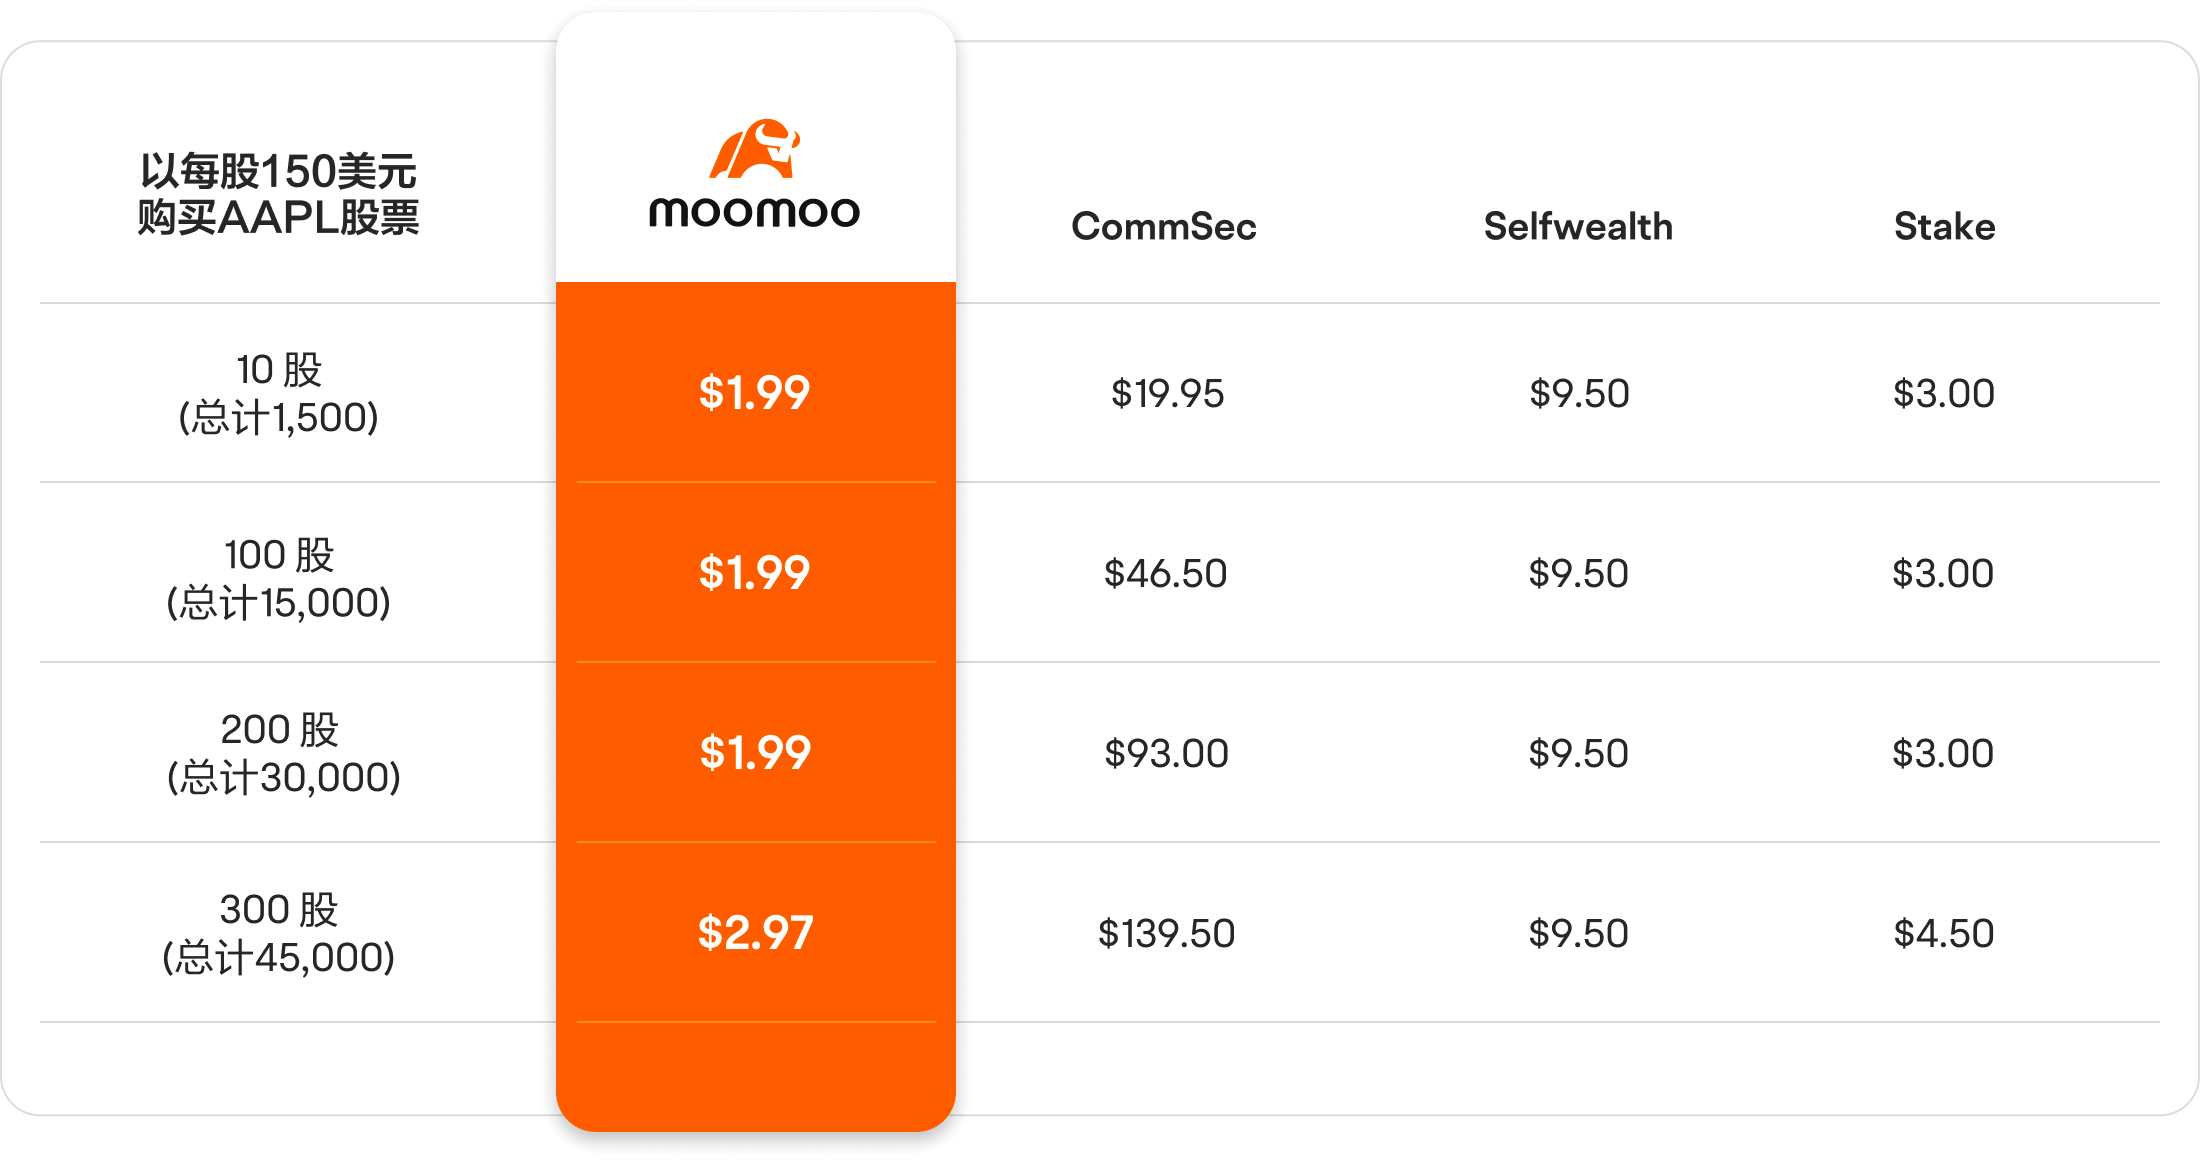The height and width of the screenshot is (1160, 2200).
Task: Click CommSec's $46.50 fee
Action: [1165, 574]
